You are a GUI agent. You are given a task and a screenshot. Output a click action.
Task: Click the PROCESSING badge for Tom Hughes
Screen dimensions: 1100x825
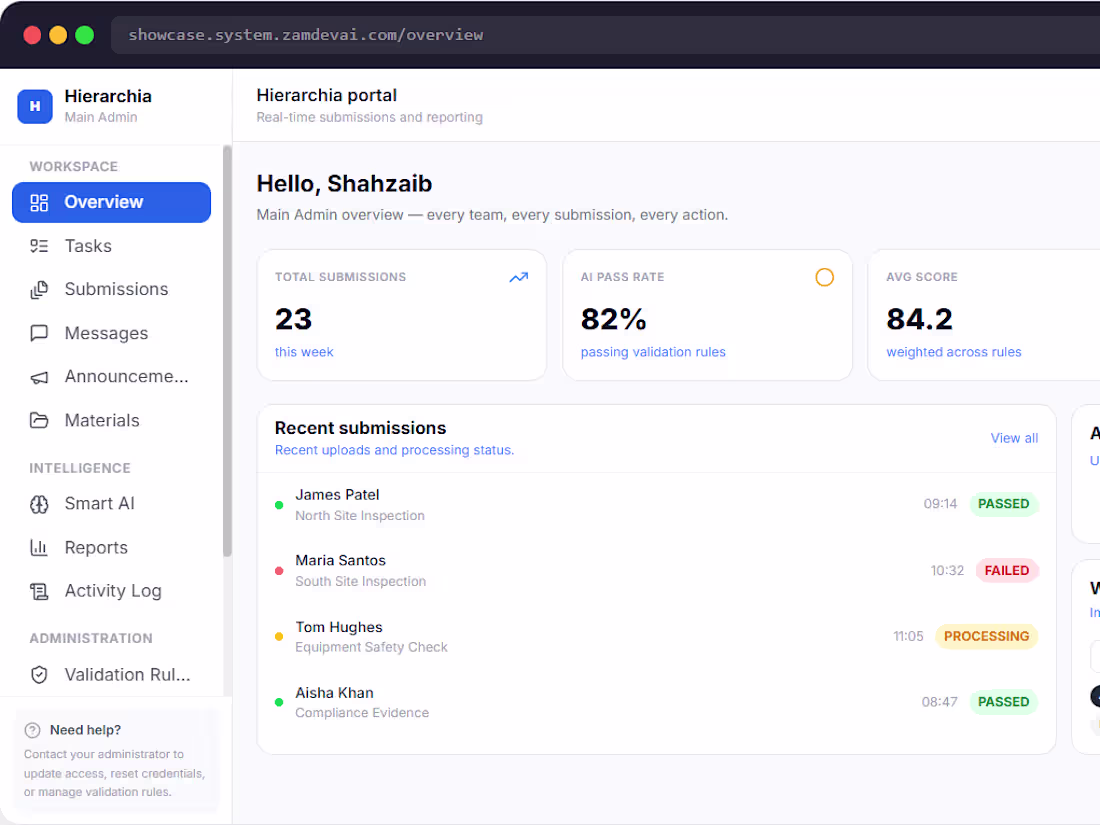coord(986,636)
